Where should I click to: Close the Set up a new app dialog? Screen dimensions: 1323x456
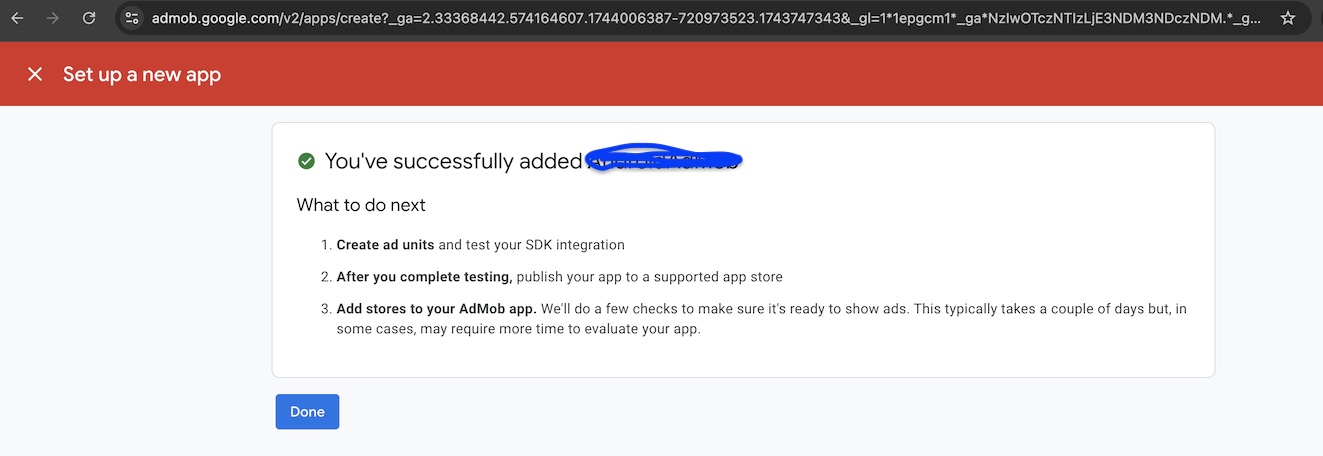coord(35,74)
